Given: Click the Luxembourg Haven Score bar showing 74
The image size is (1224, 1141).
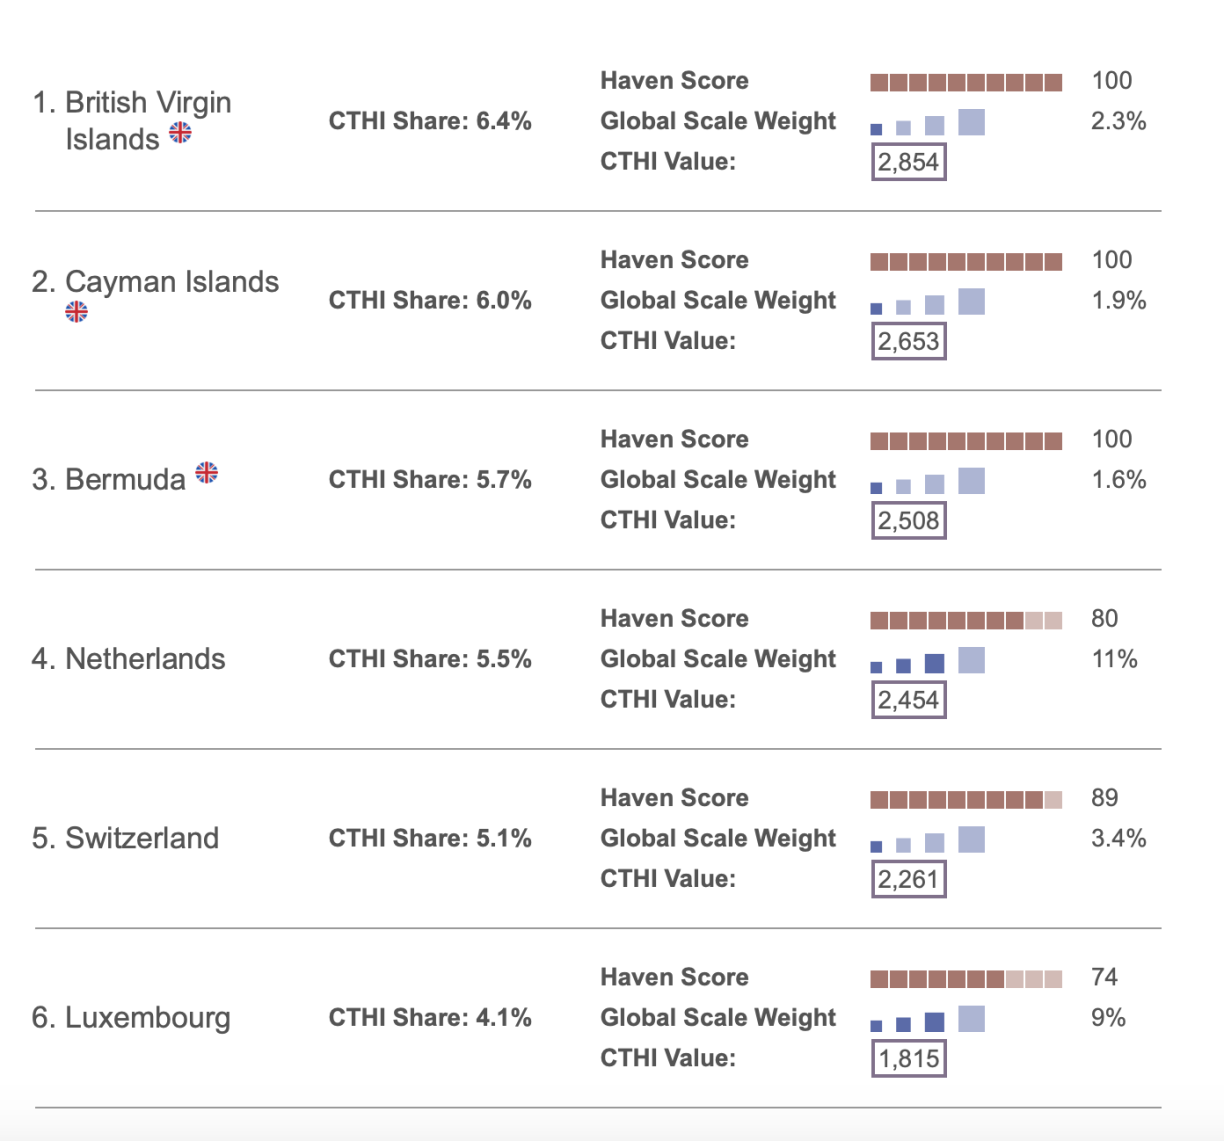Looking at the screenshot, I should pyautogui.click(x=966, y=979).
